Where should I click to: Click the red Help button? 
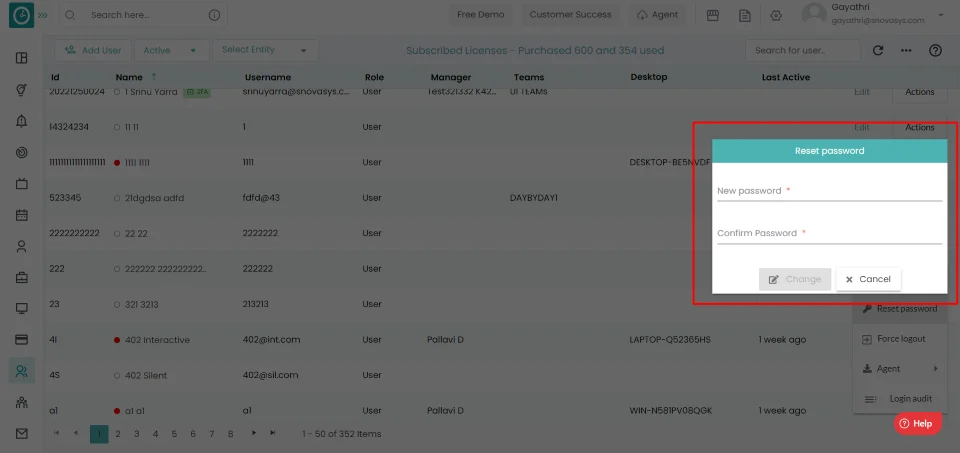(x=917, y=424)
